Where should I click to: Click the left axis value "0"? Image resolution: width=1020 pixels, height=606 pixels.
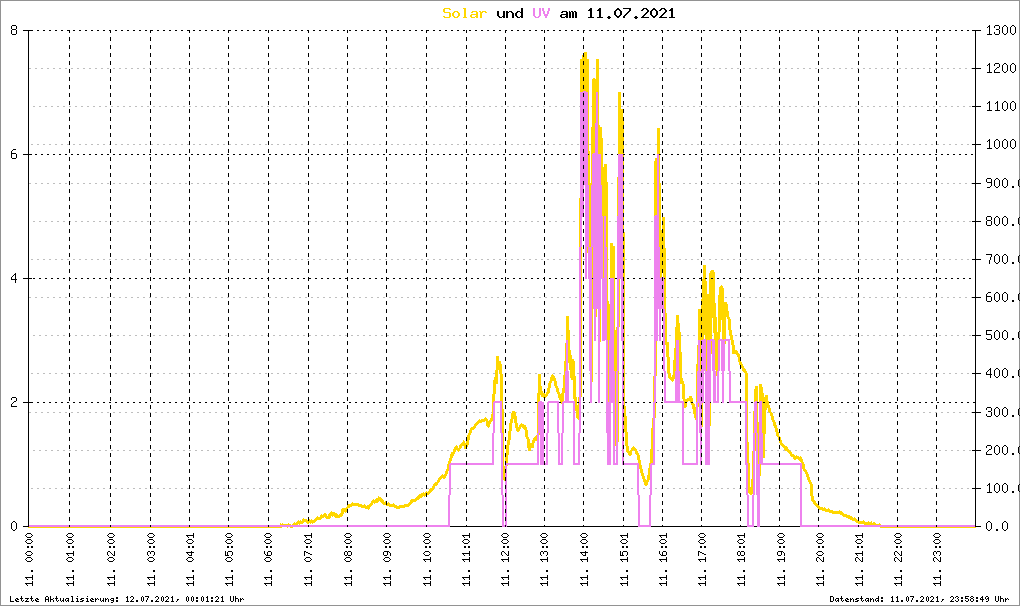click(14, 526)
